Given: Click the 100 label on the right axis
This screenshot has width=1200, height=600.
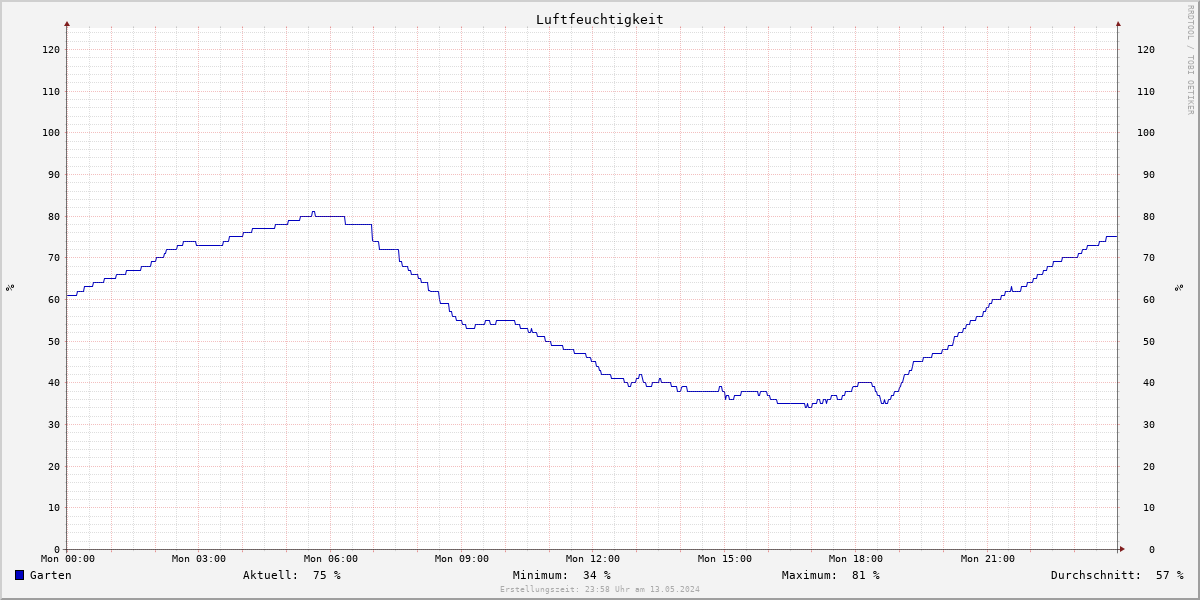Looking at the screenshot, I should coord(1146,132).
